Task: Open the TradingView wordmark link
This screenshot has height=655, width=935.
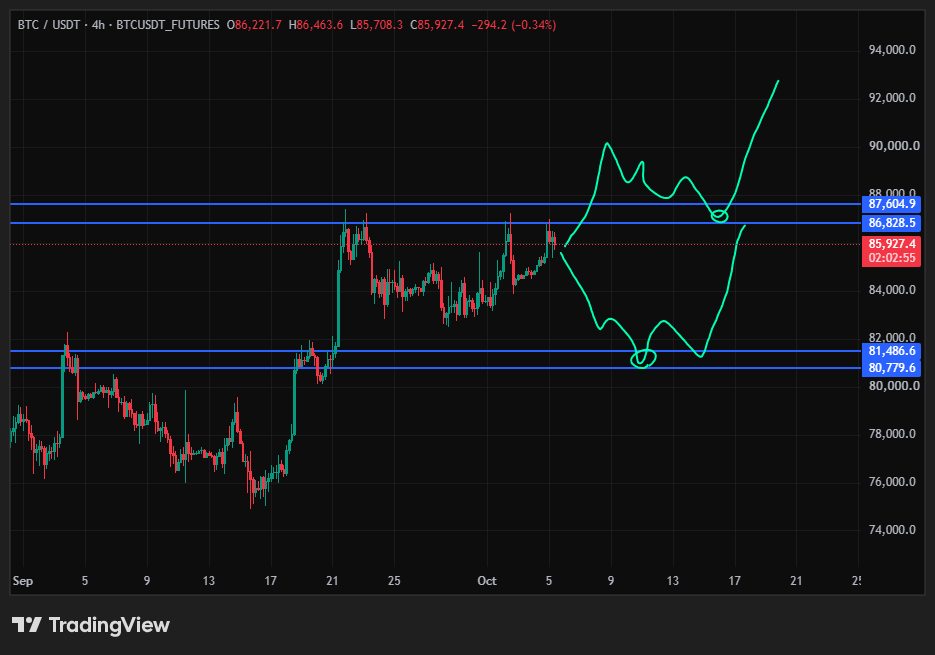Action: (109, 625)
